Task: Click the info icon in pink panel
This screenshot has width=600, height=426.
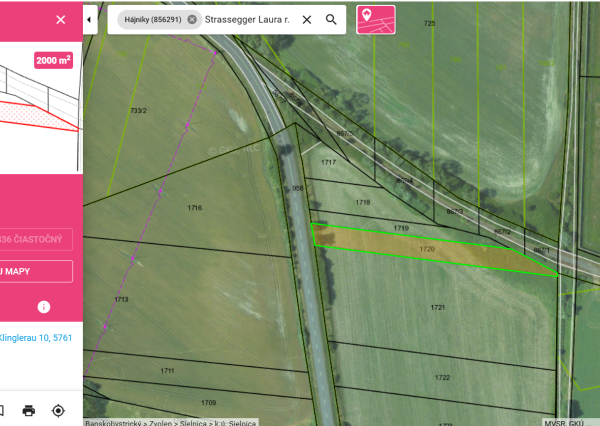Action: [x=44, y=306]
